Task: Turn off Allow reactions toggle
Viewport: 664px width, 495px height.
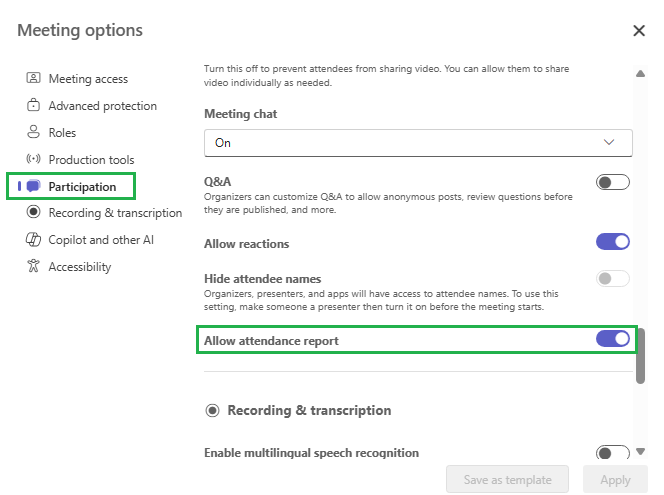Action: coord(612,241)
